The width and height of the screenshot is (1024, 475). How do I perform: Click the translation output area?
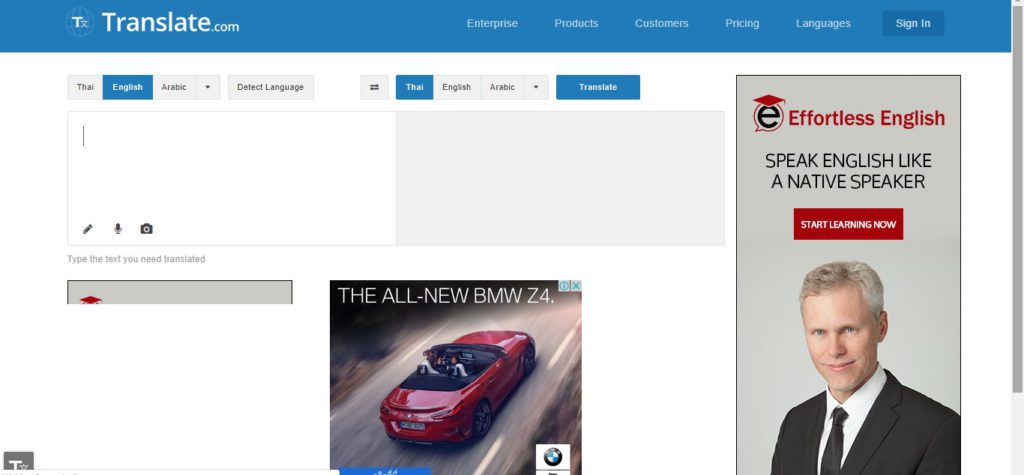(x=560, y=178)
